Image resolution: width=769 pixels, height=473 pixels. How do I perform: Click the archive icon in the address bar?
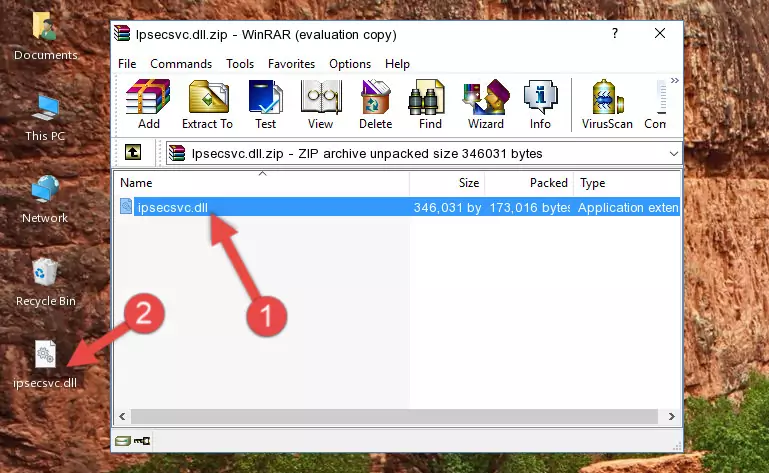coord(177,153)
